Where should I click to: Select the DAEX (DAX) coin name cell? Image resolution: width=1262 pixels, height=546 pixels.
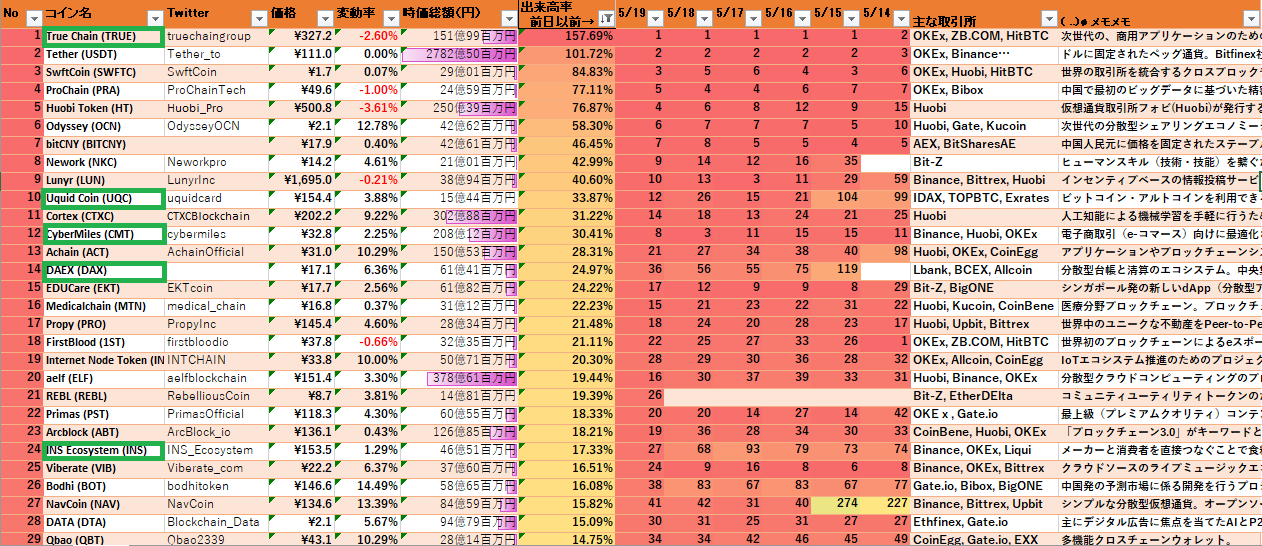coord(103,270)
